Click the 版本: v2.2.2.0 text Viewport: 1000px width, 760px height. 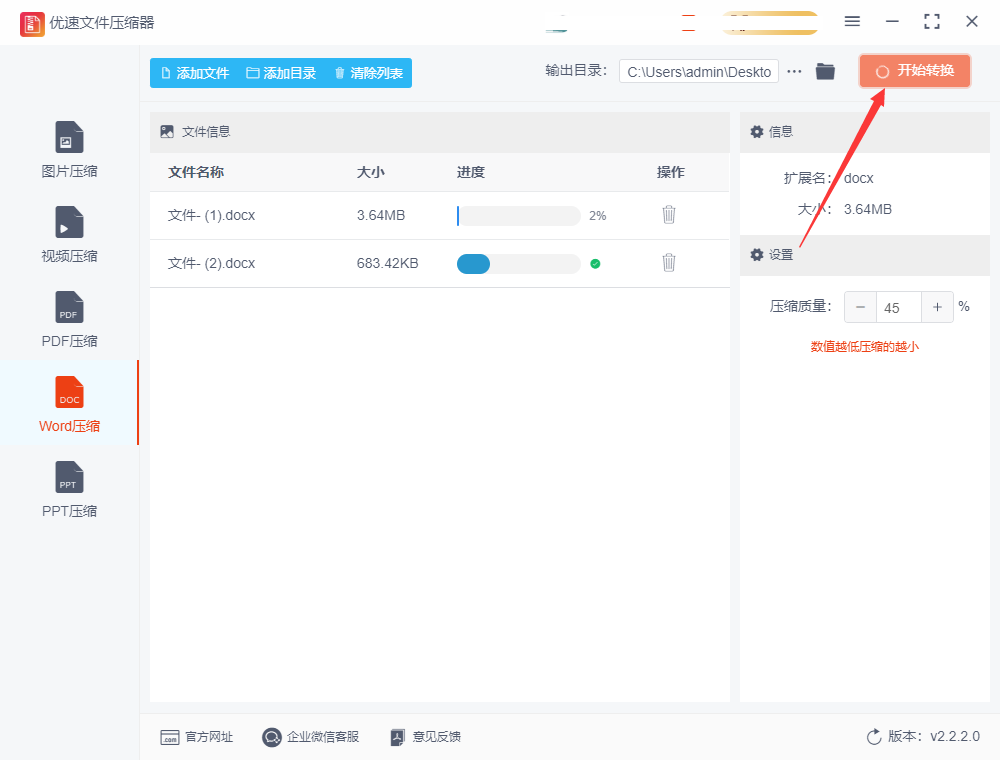click(934, 736)
